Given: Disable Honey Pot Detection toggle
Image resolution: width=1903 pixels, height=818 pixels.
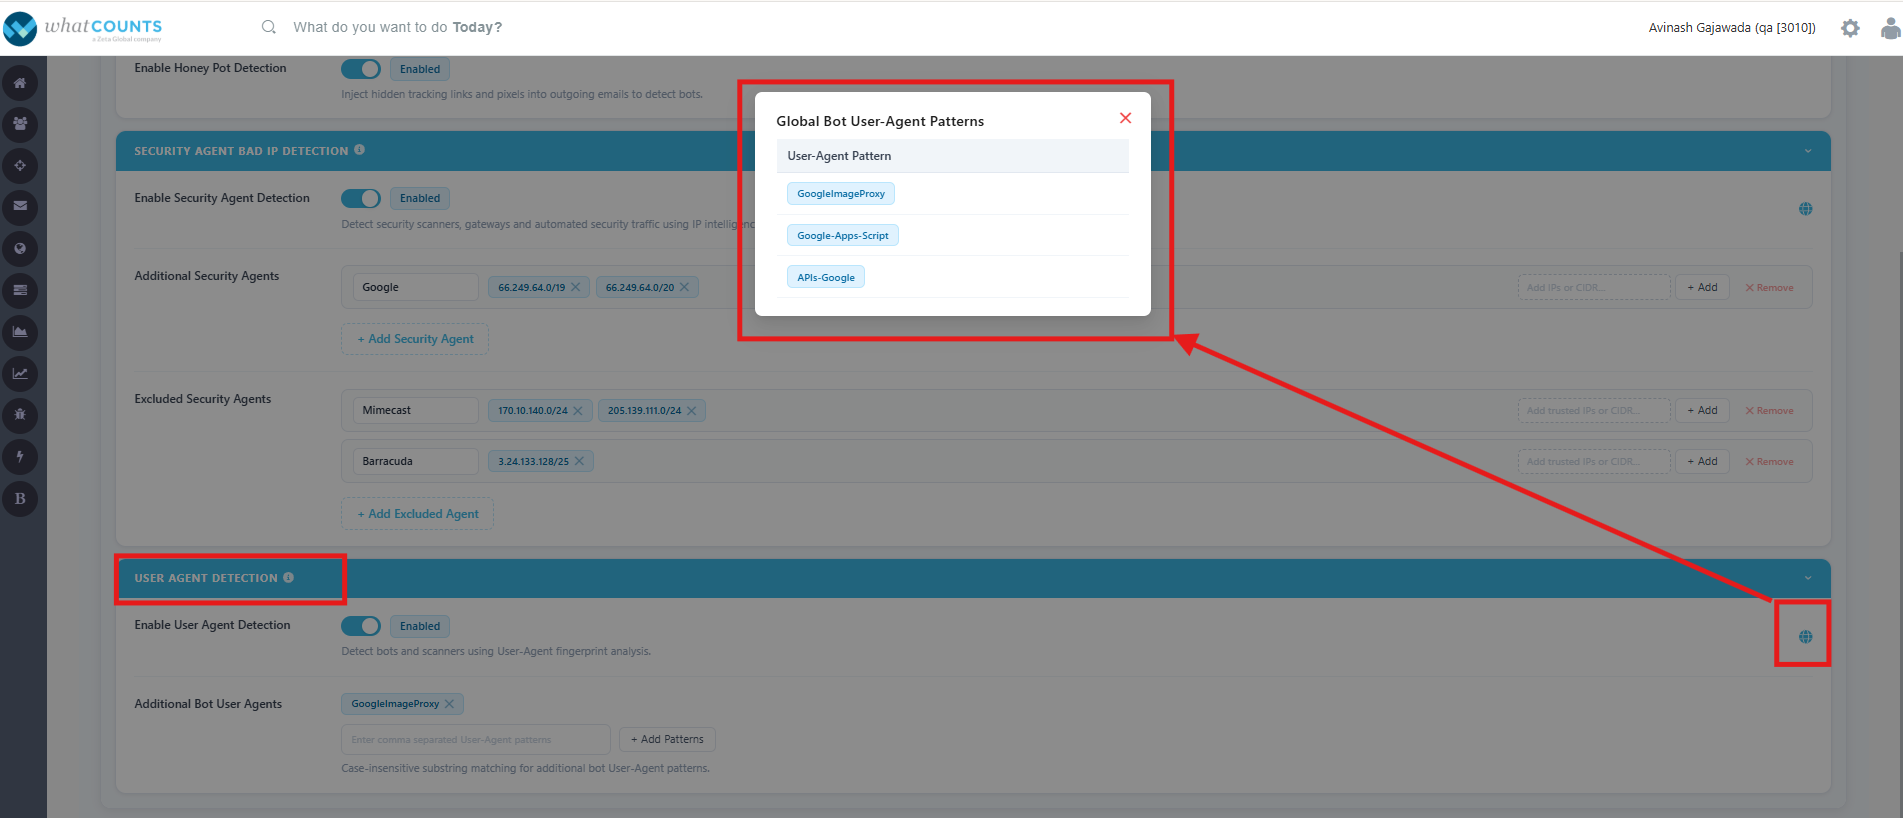Looking at the screenshot, I should [361, 69].
